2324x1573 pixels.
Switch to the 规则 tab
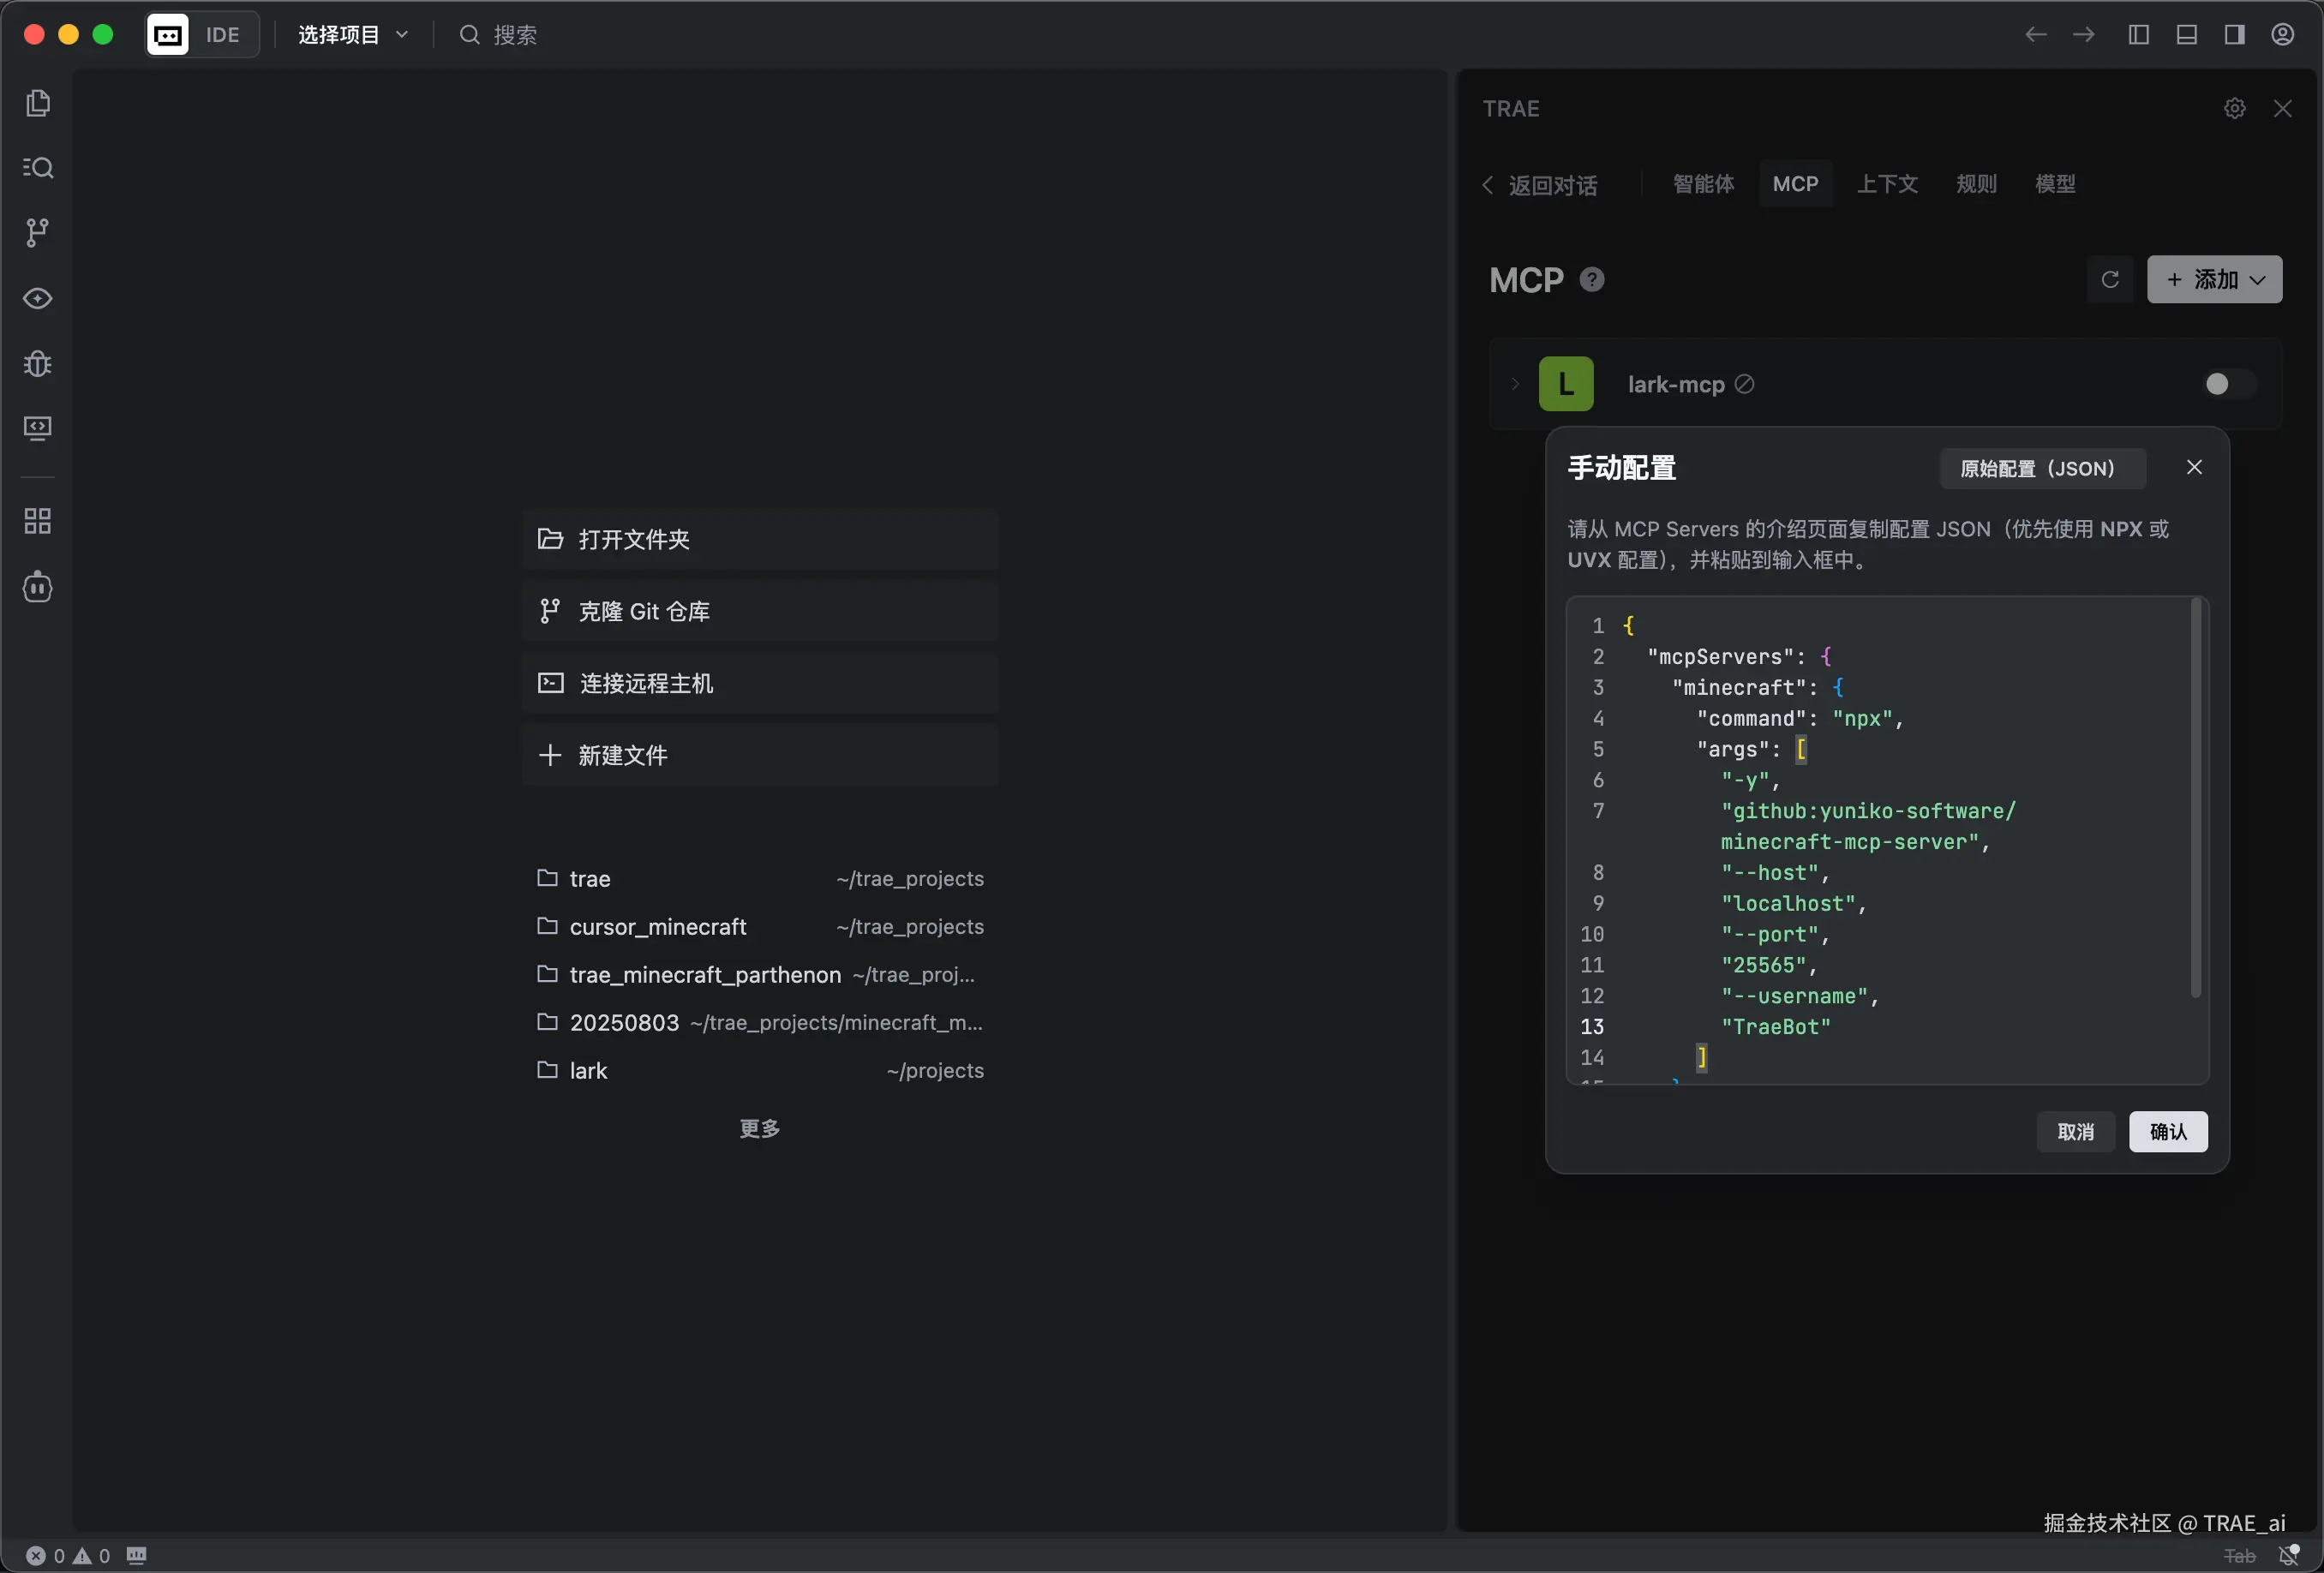click(1975, 184)
